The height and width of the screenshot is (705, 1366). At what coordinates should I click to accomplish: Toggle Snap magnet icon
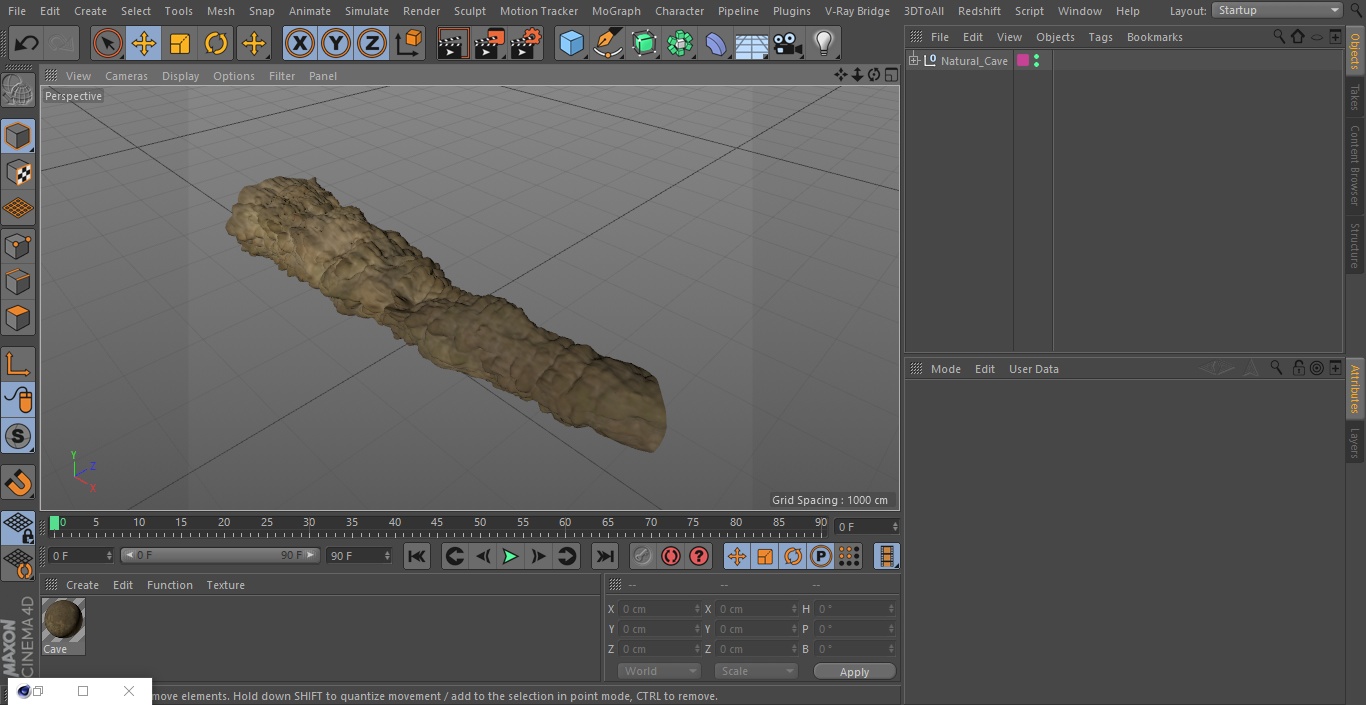18,482
